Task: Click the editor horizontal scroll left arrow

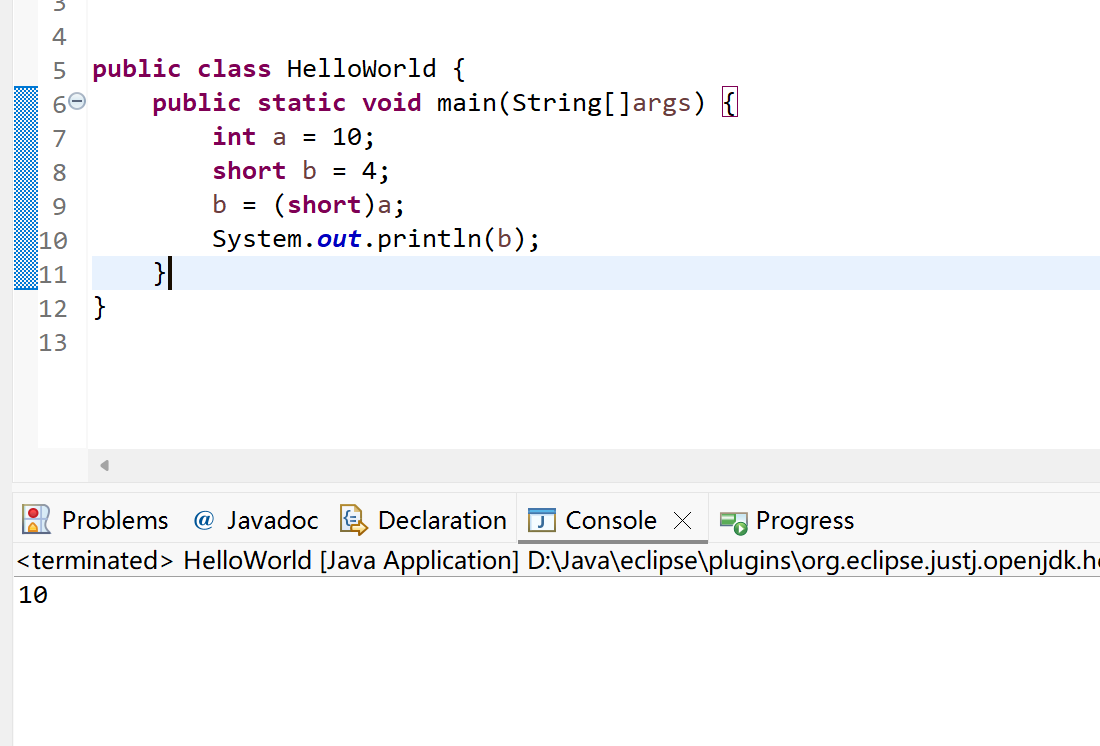Action: point(105,465)
